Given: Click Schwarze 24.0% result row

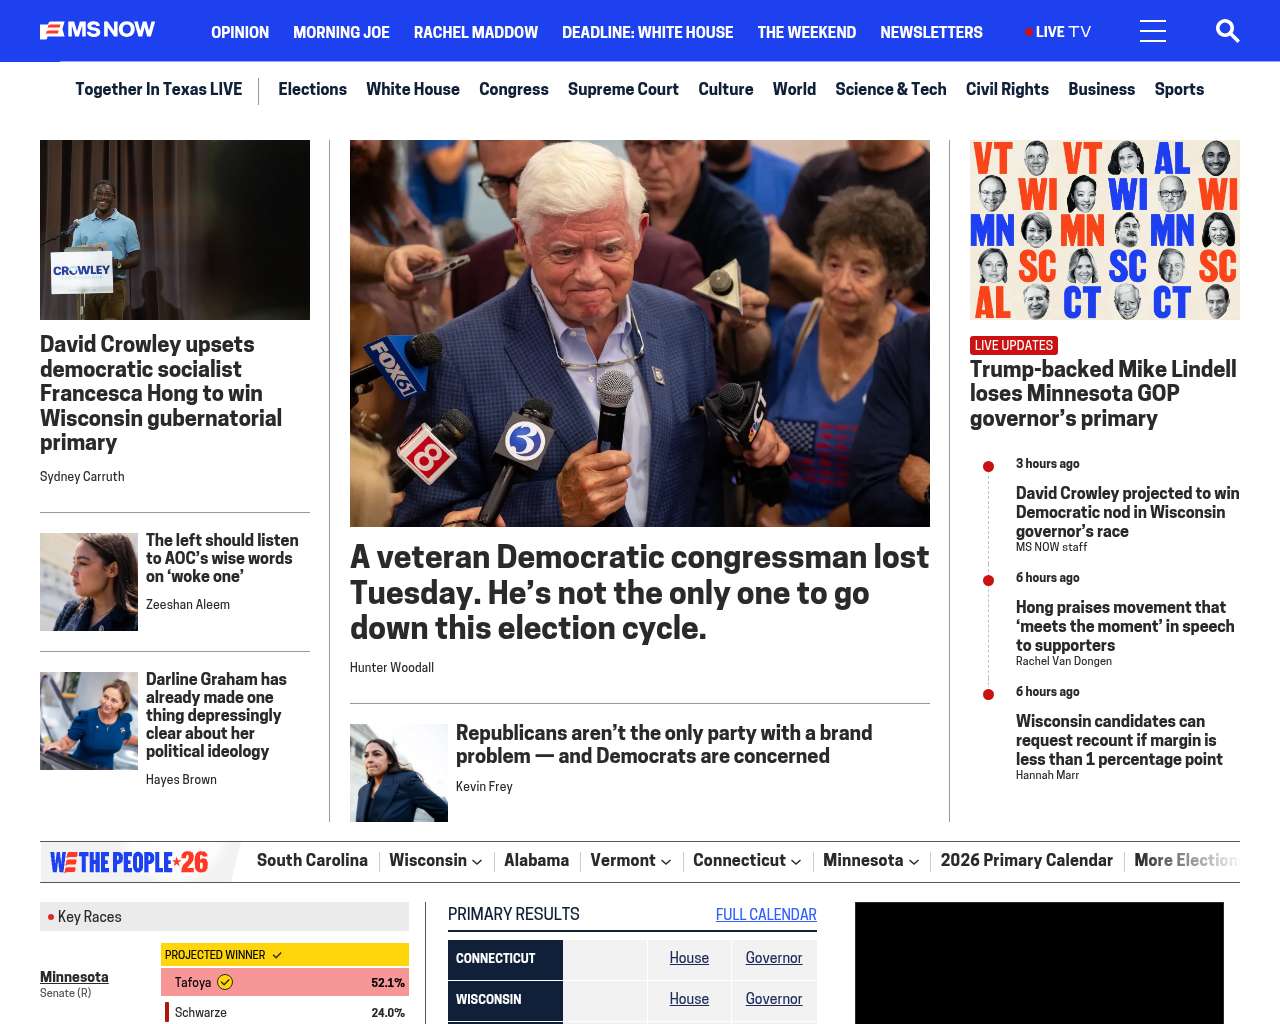Looking at the screenshot, I should pos(285,1012).
